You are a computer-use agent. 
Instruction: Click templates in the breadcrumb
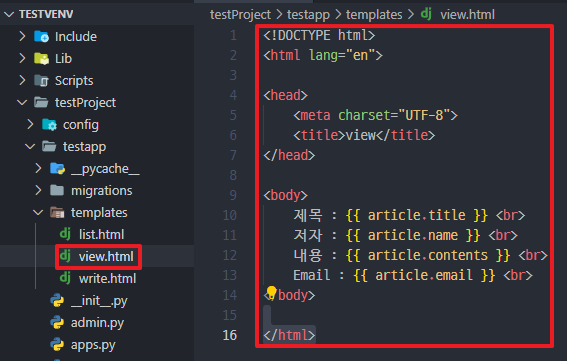374,15
